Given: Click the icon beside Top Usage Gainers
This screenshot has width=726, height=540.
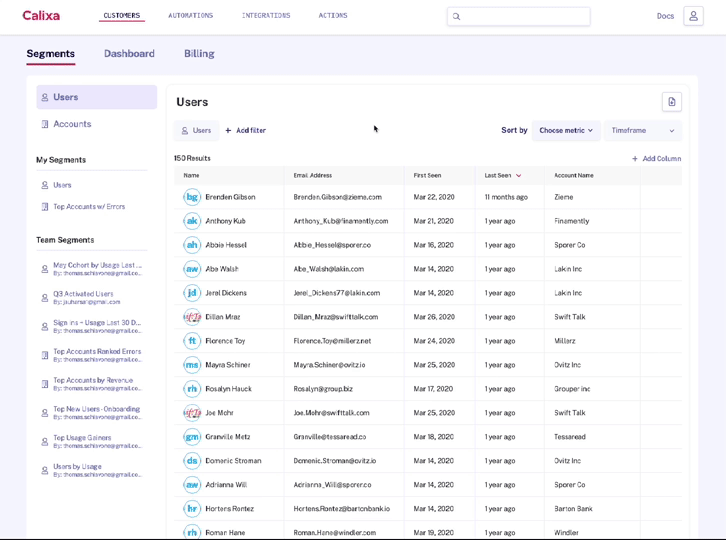Looking at the screenshot, I should click(x=45, y=442).
